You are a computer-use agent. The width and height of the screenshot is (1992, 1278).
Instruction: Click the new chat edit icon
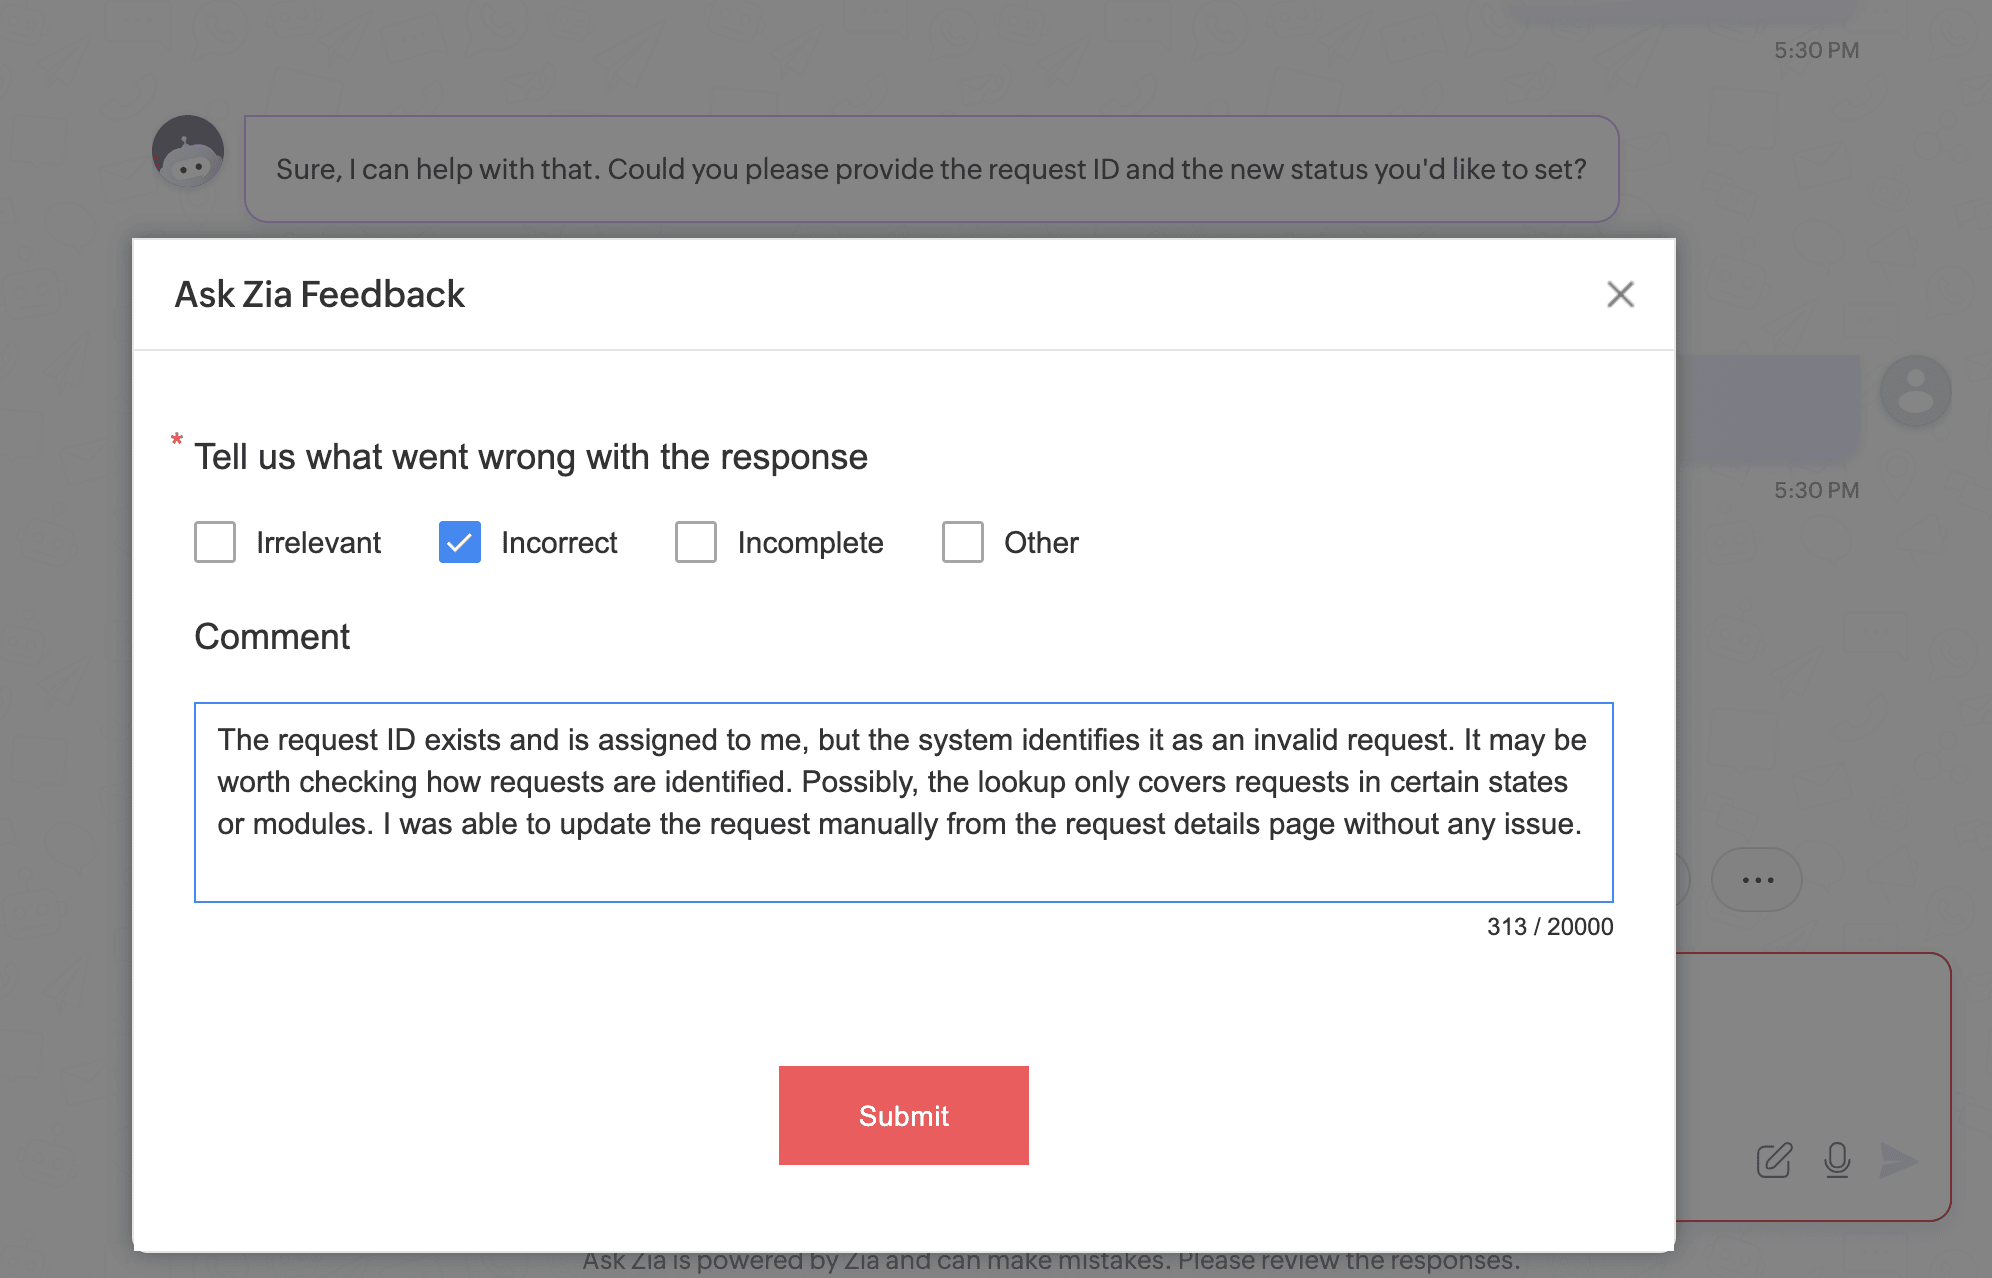pyautogui.click(x=1775, y=1160)
